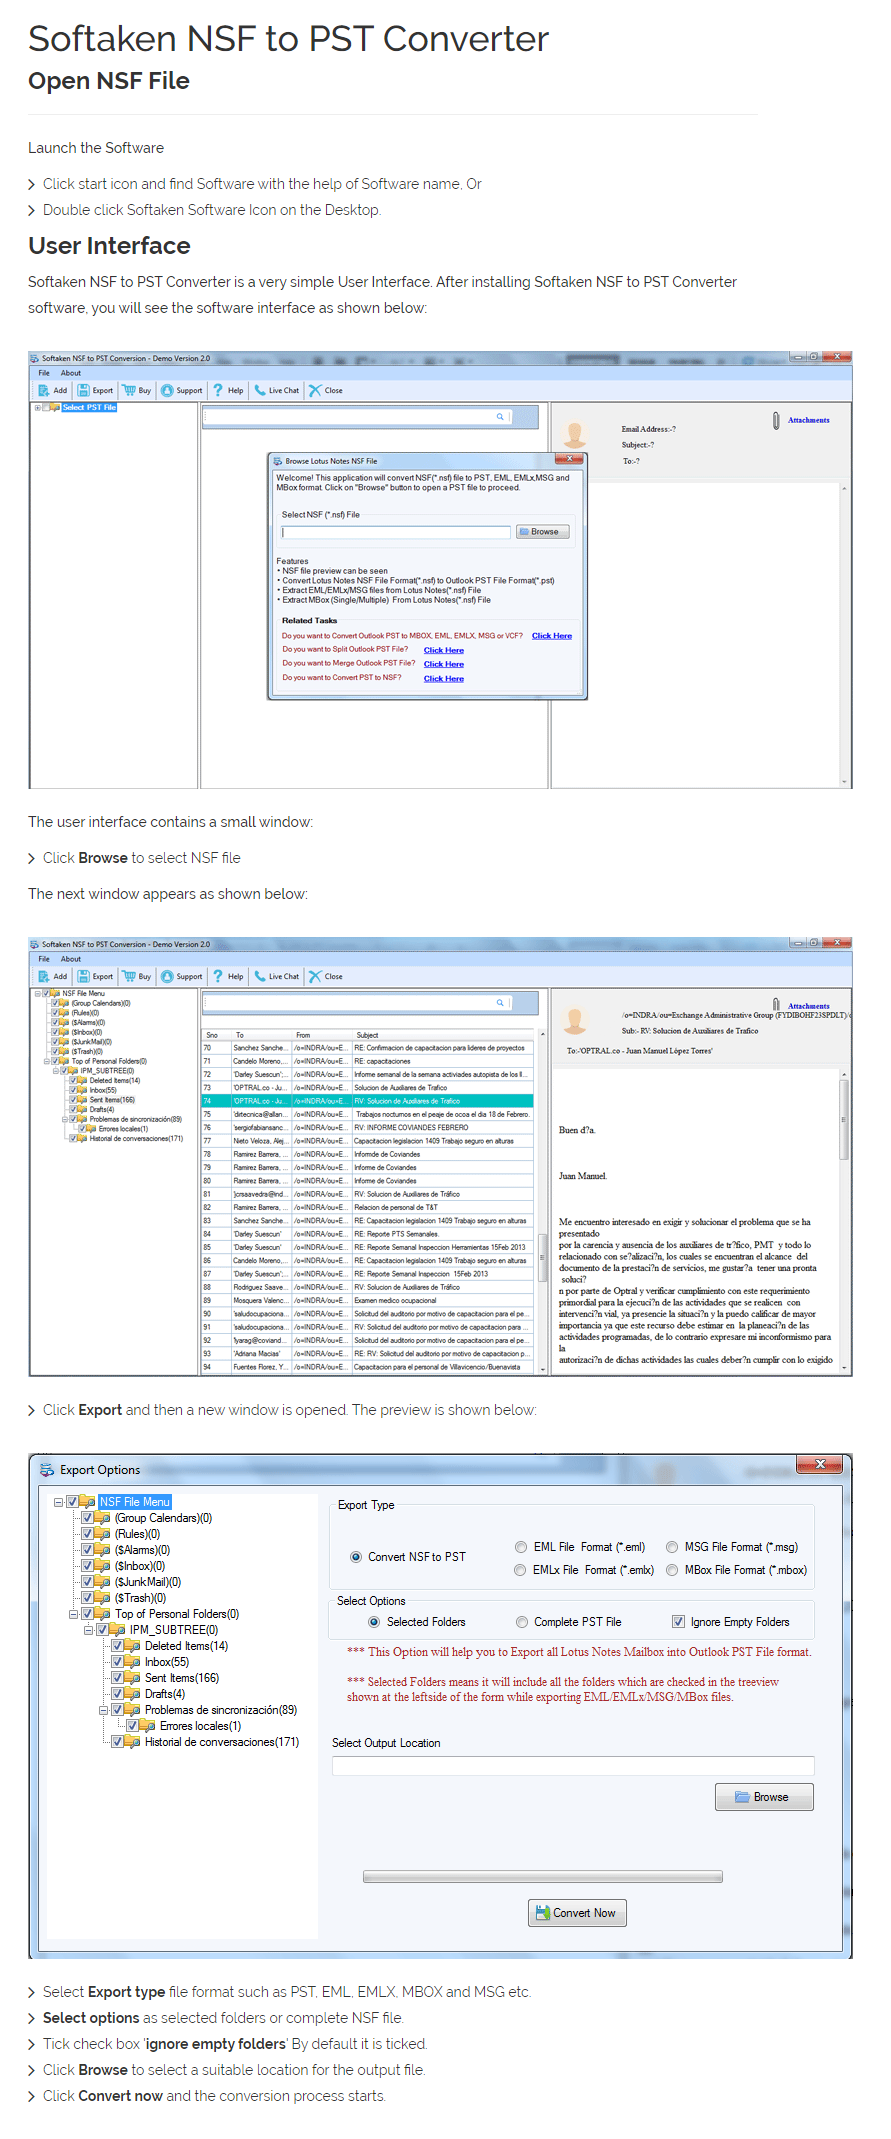891x2139 pixels.
Task: Click the Inbox(55) folder icon in Export Options
Action: tap(132, 1662)
